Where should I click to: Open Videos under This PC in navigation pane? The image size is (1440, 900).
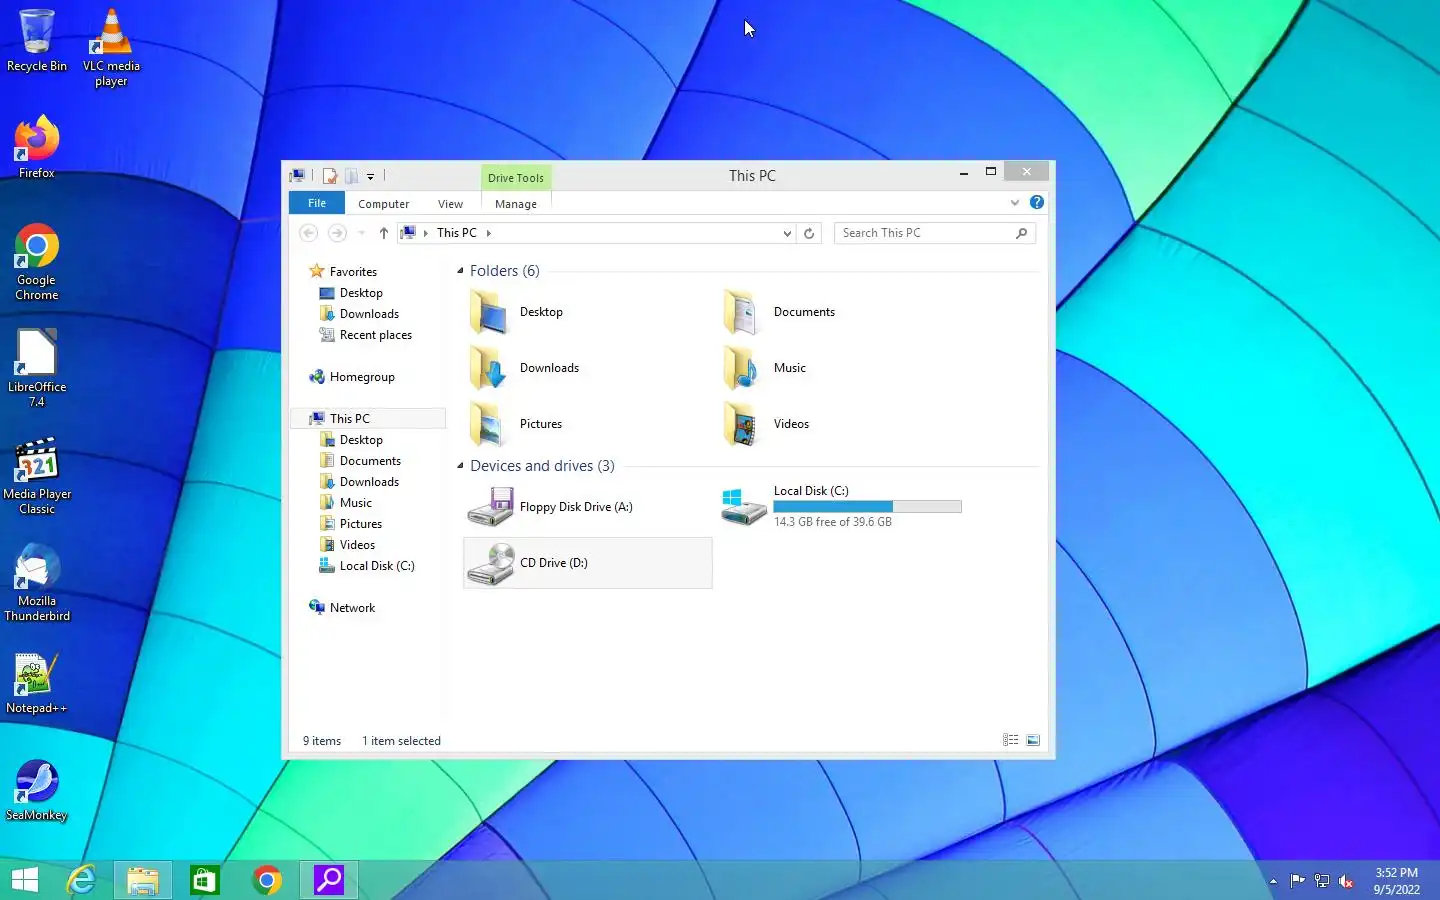[357, 545]
